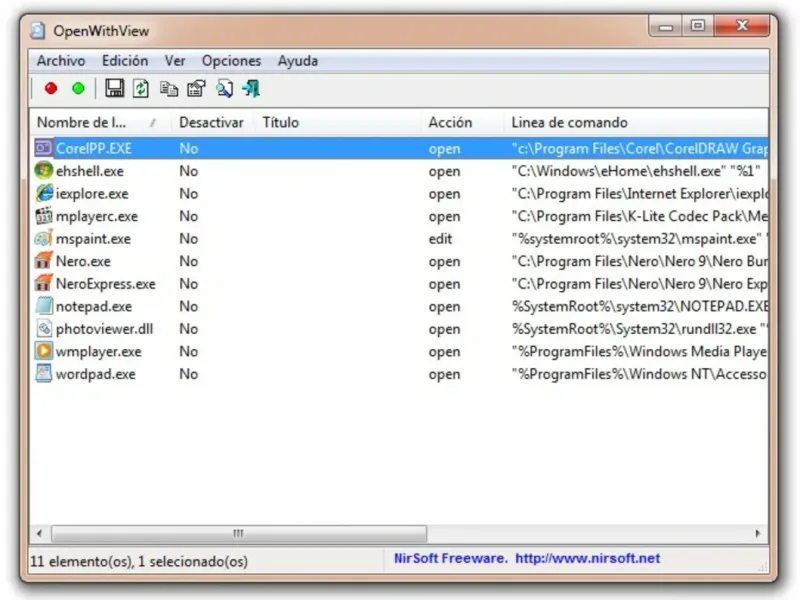Click the Nero.exe application icon
Viewport: 800px width, 600px height.
coord(43,261)
